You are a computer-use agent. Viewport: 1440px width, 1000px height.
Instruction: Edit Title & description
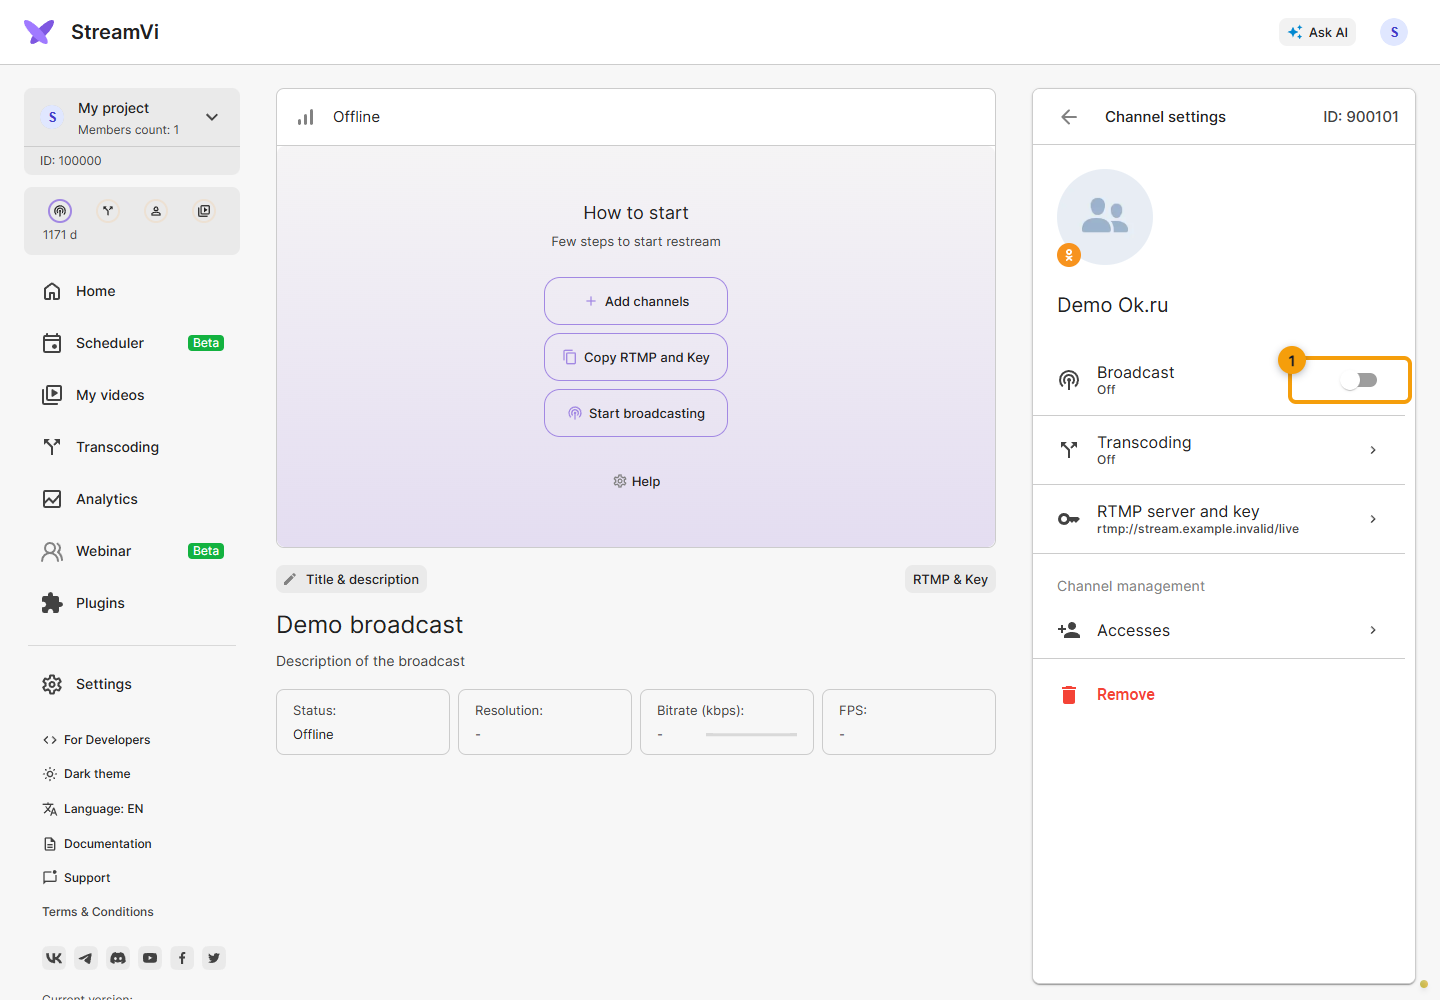click(x=351, y=579)
